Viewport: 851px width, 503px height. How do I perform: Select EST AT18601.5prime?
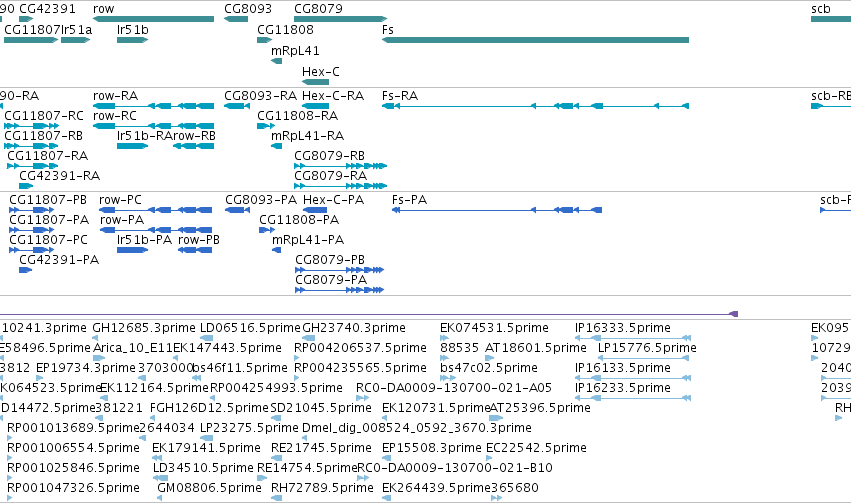coord(536,348)
